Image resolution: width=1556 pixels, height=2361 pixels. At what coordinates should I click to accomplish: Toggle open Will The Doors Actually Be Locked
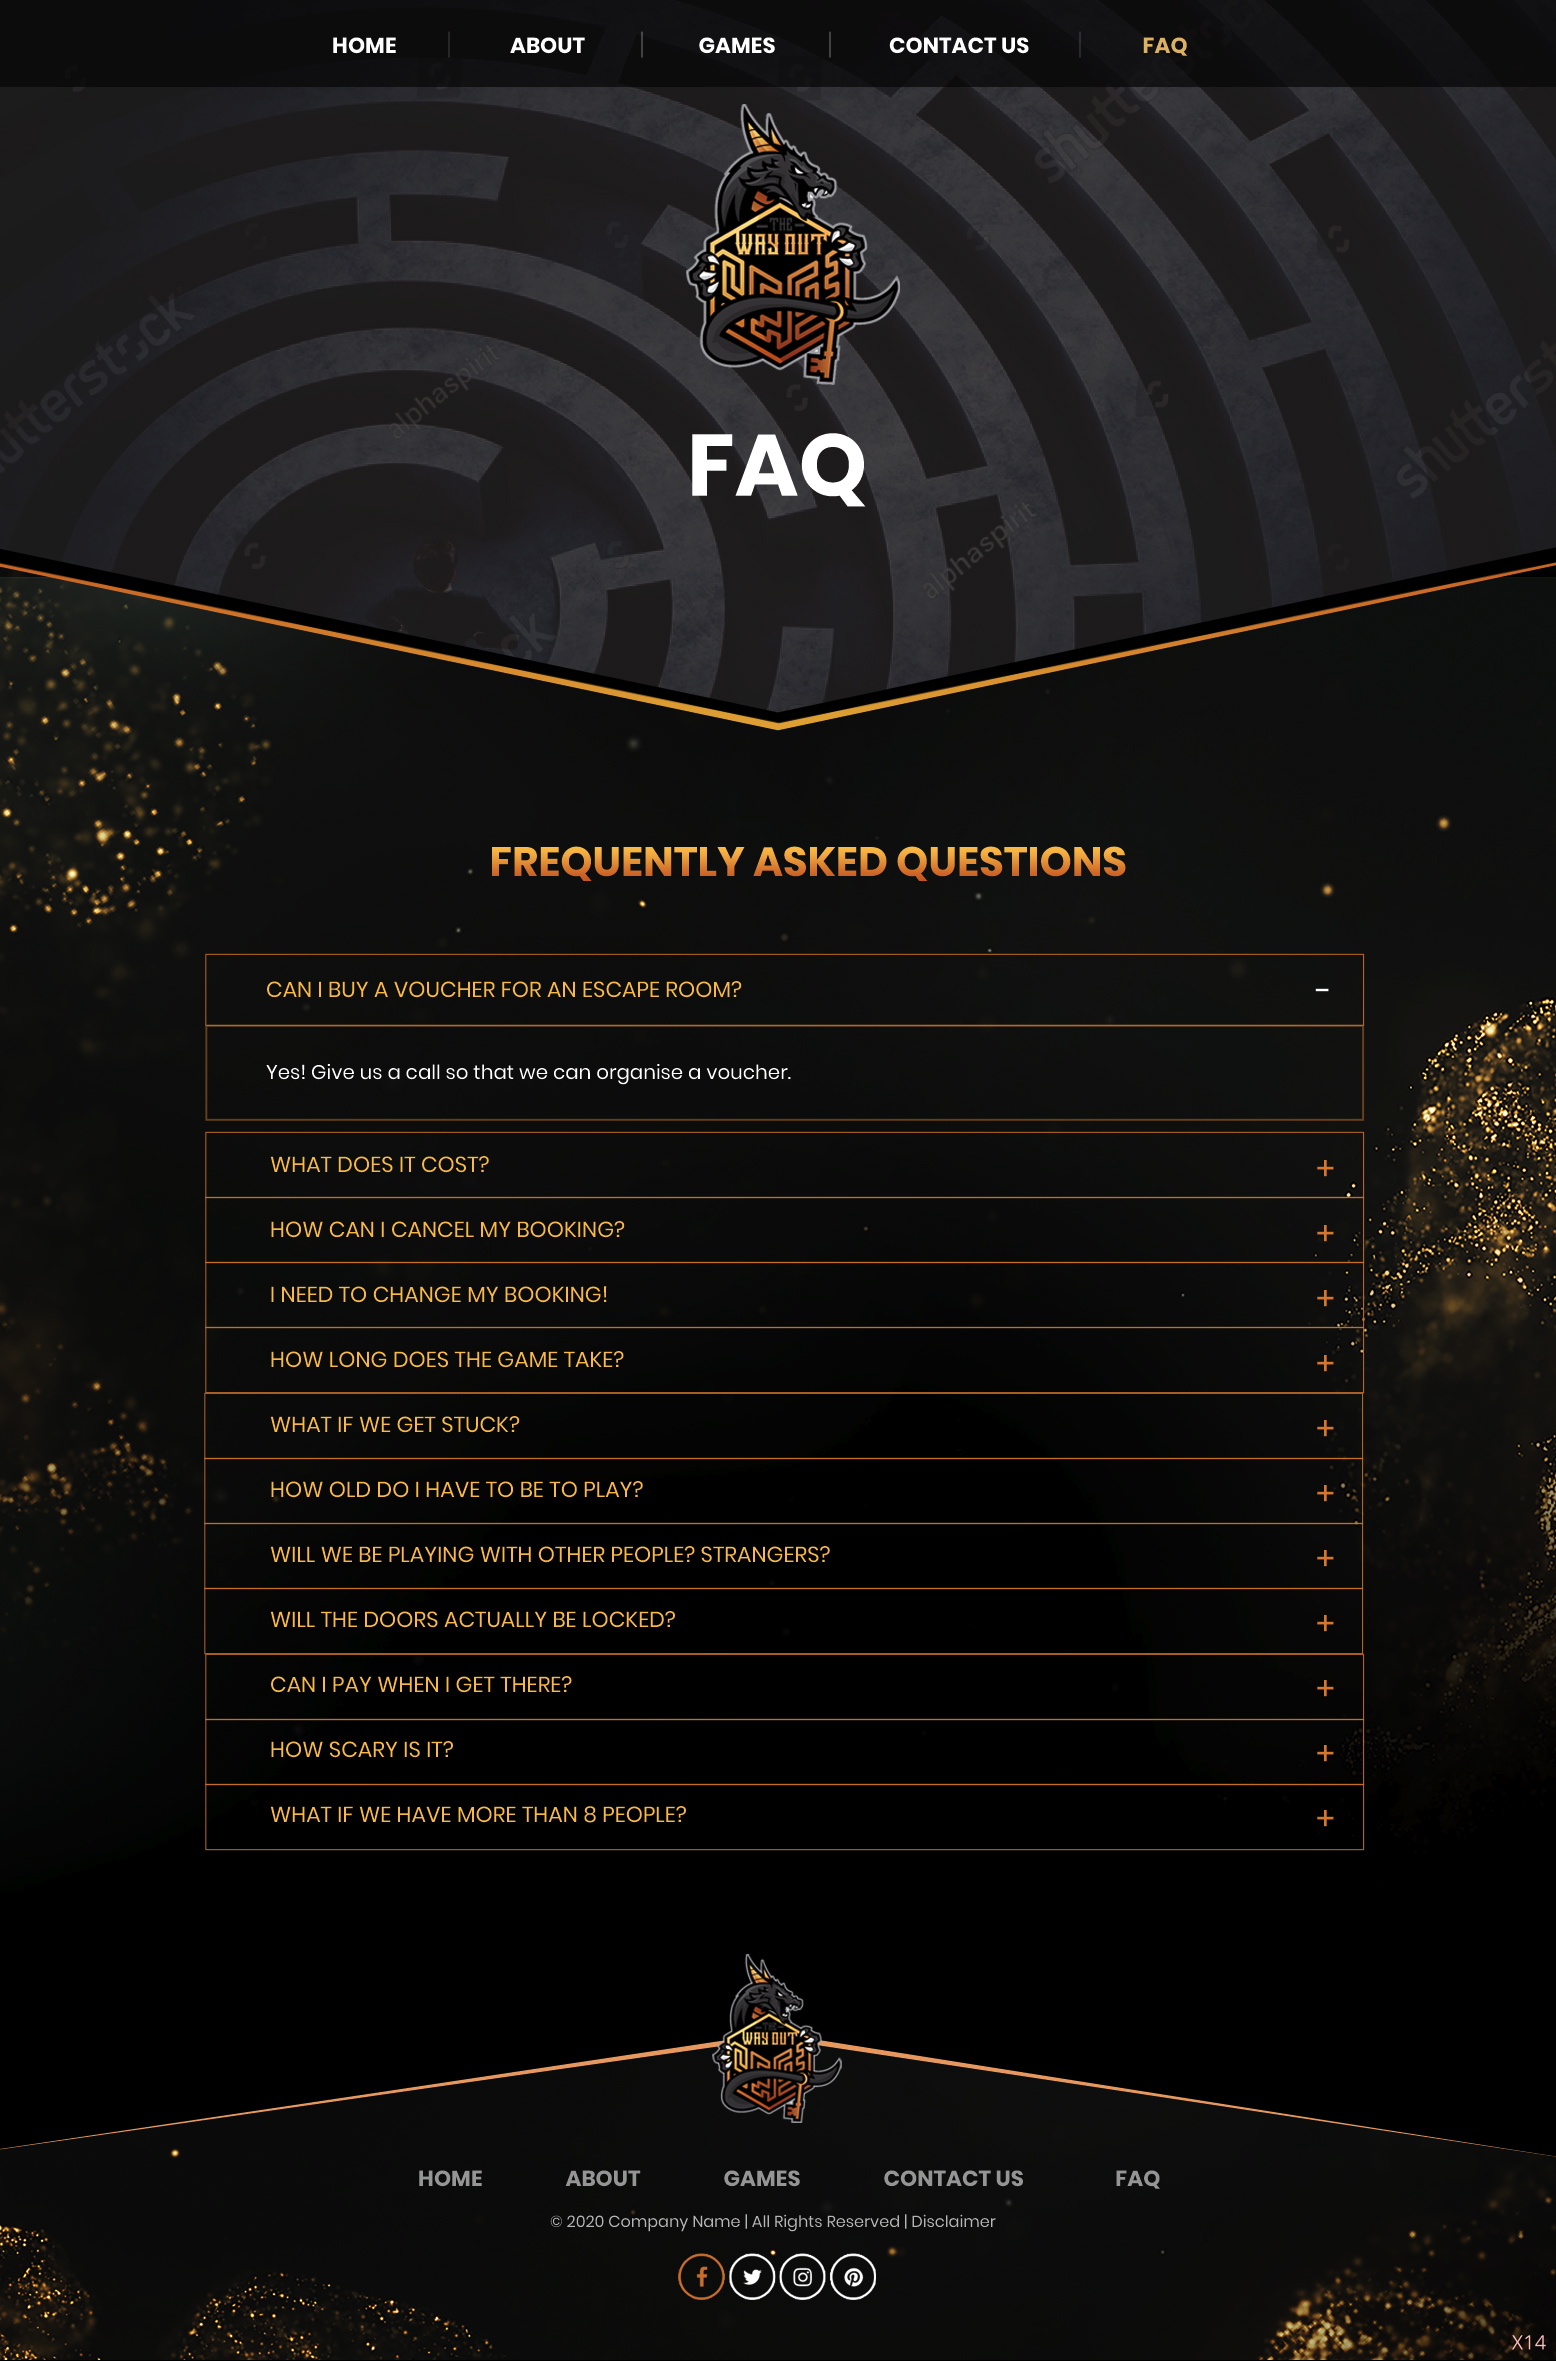(784, 1620)
